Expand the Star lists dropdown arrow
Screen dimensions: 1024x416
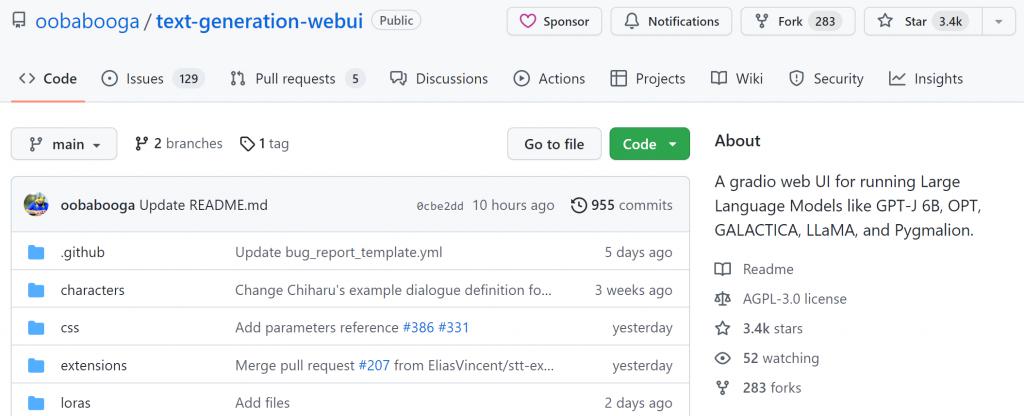tap(999, 22)
